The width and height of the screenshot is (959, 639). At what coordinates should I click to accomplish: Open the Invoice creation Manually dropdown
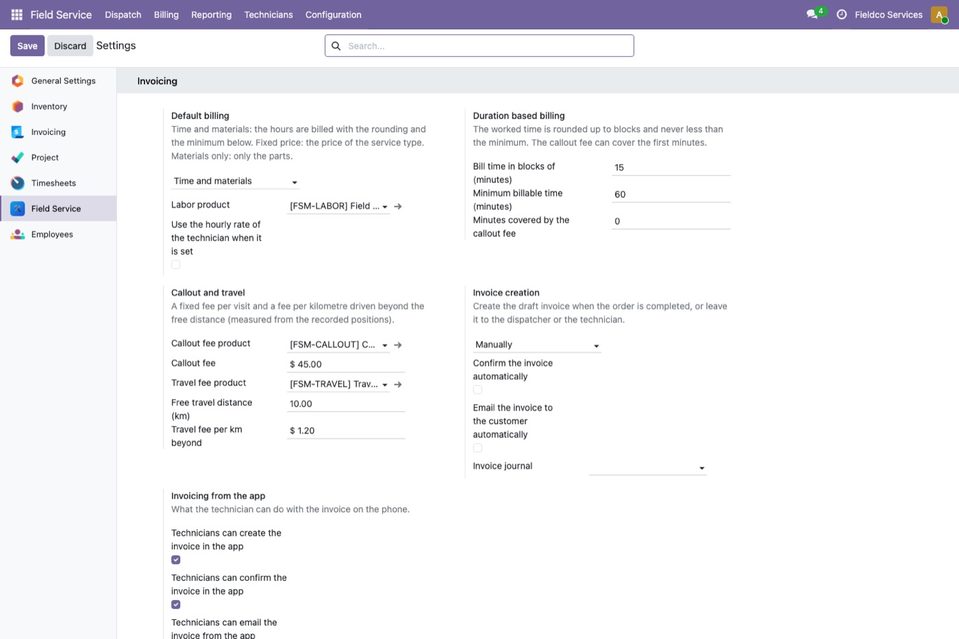[537, 345]
